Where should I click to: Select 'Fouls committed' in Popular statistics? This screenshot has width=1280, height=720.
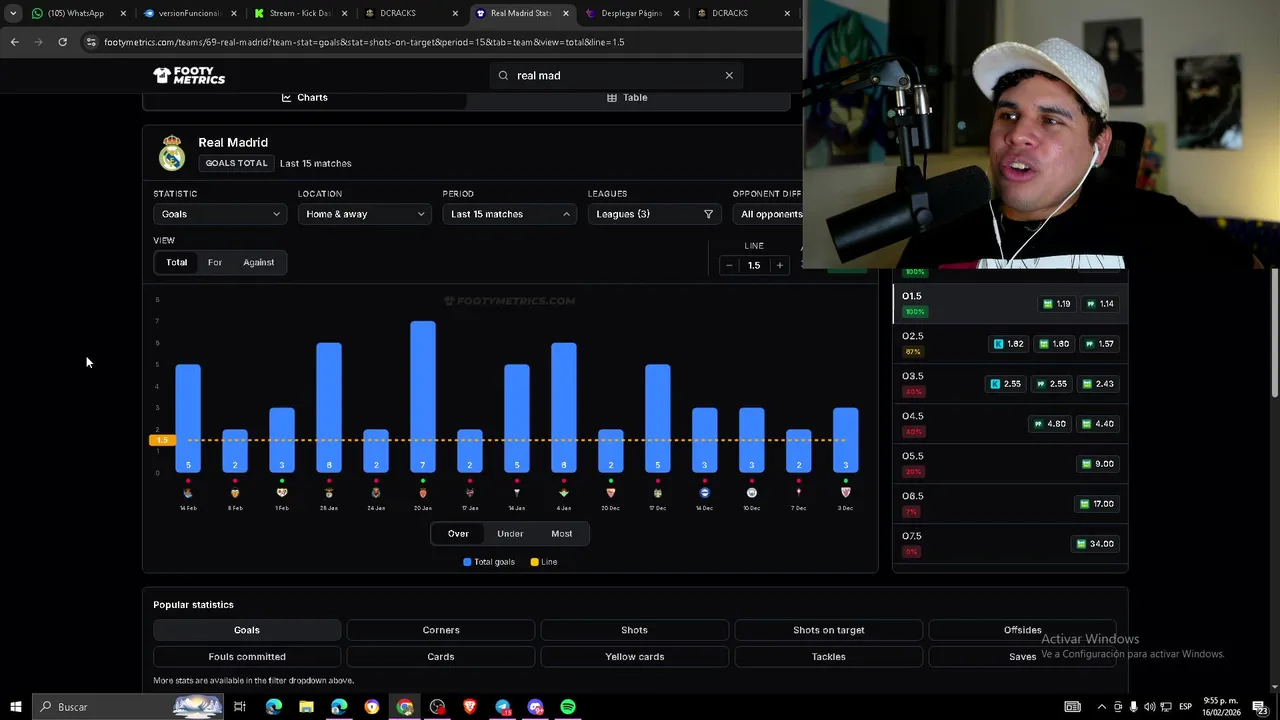point(247,657)
